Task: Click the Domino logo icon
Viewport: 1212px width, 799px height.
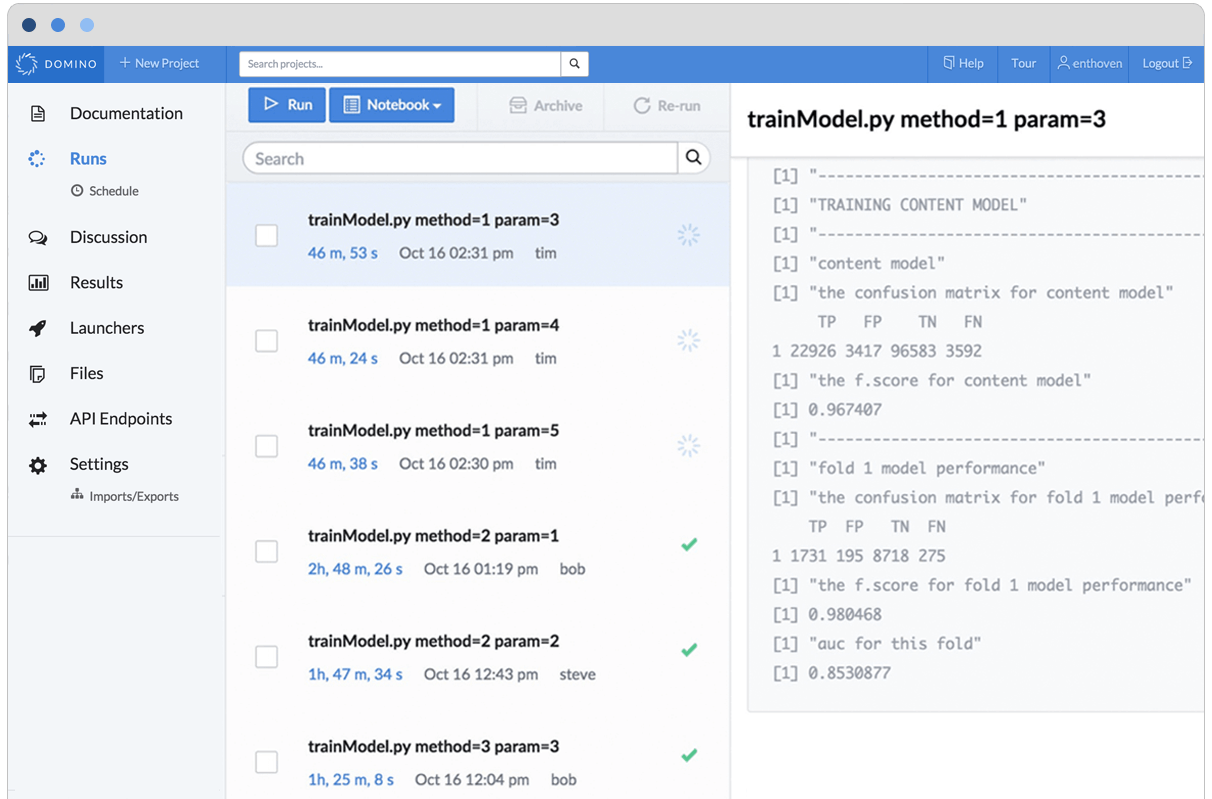Action: [x=27, y=63]
